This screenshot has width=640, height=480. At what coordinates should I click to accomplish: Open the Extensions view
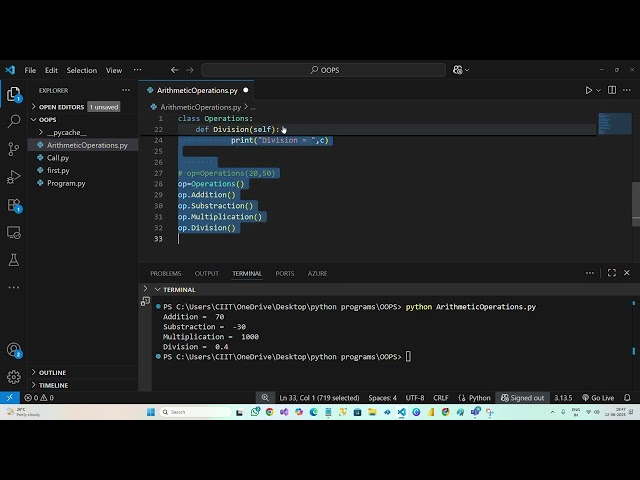(x=13, y=204)
